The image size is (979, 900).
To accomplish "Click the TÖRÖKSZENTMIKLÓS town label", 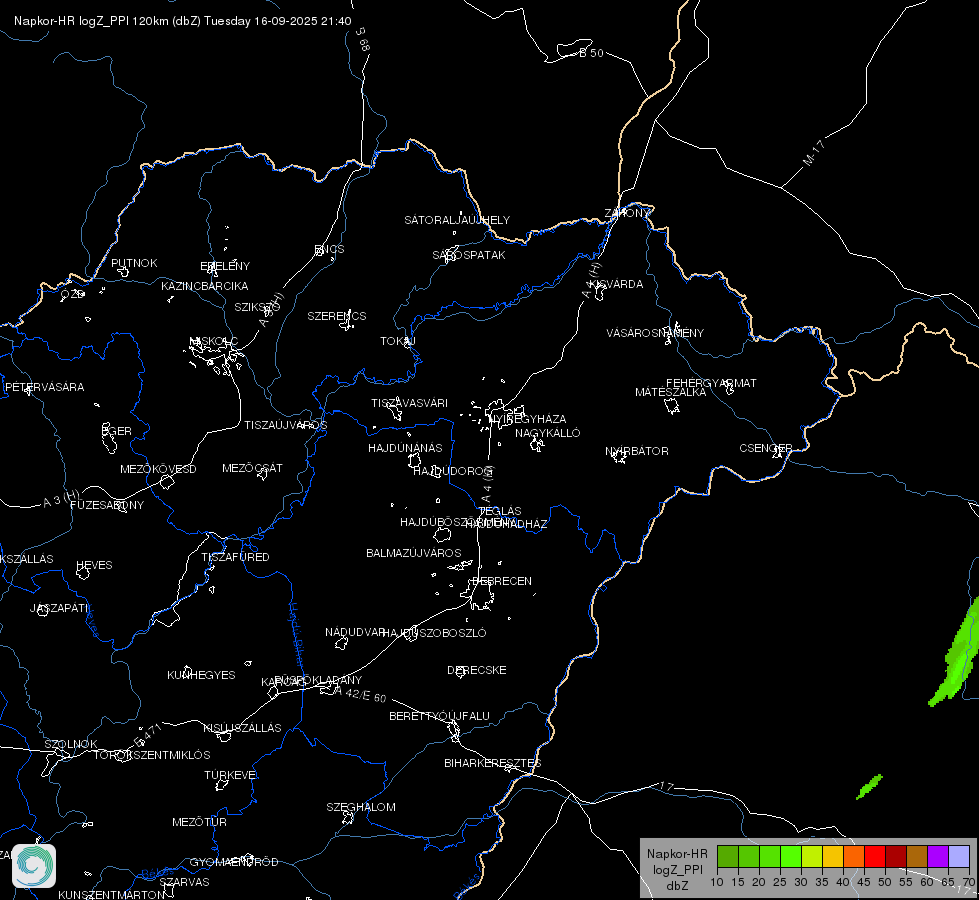I will (152, 754).
